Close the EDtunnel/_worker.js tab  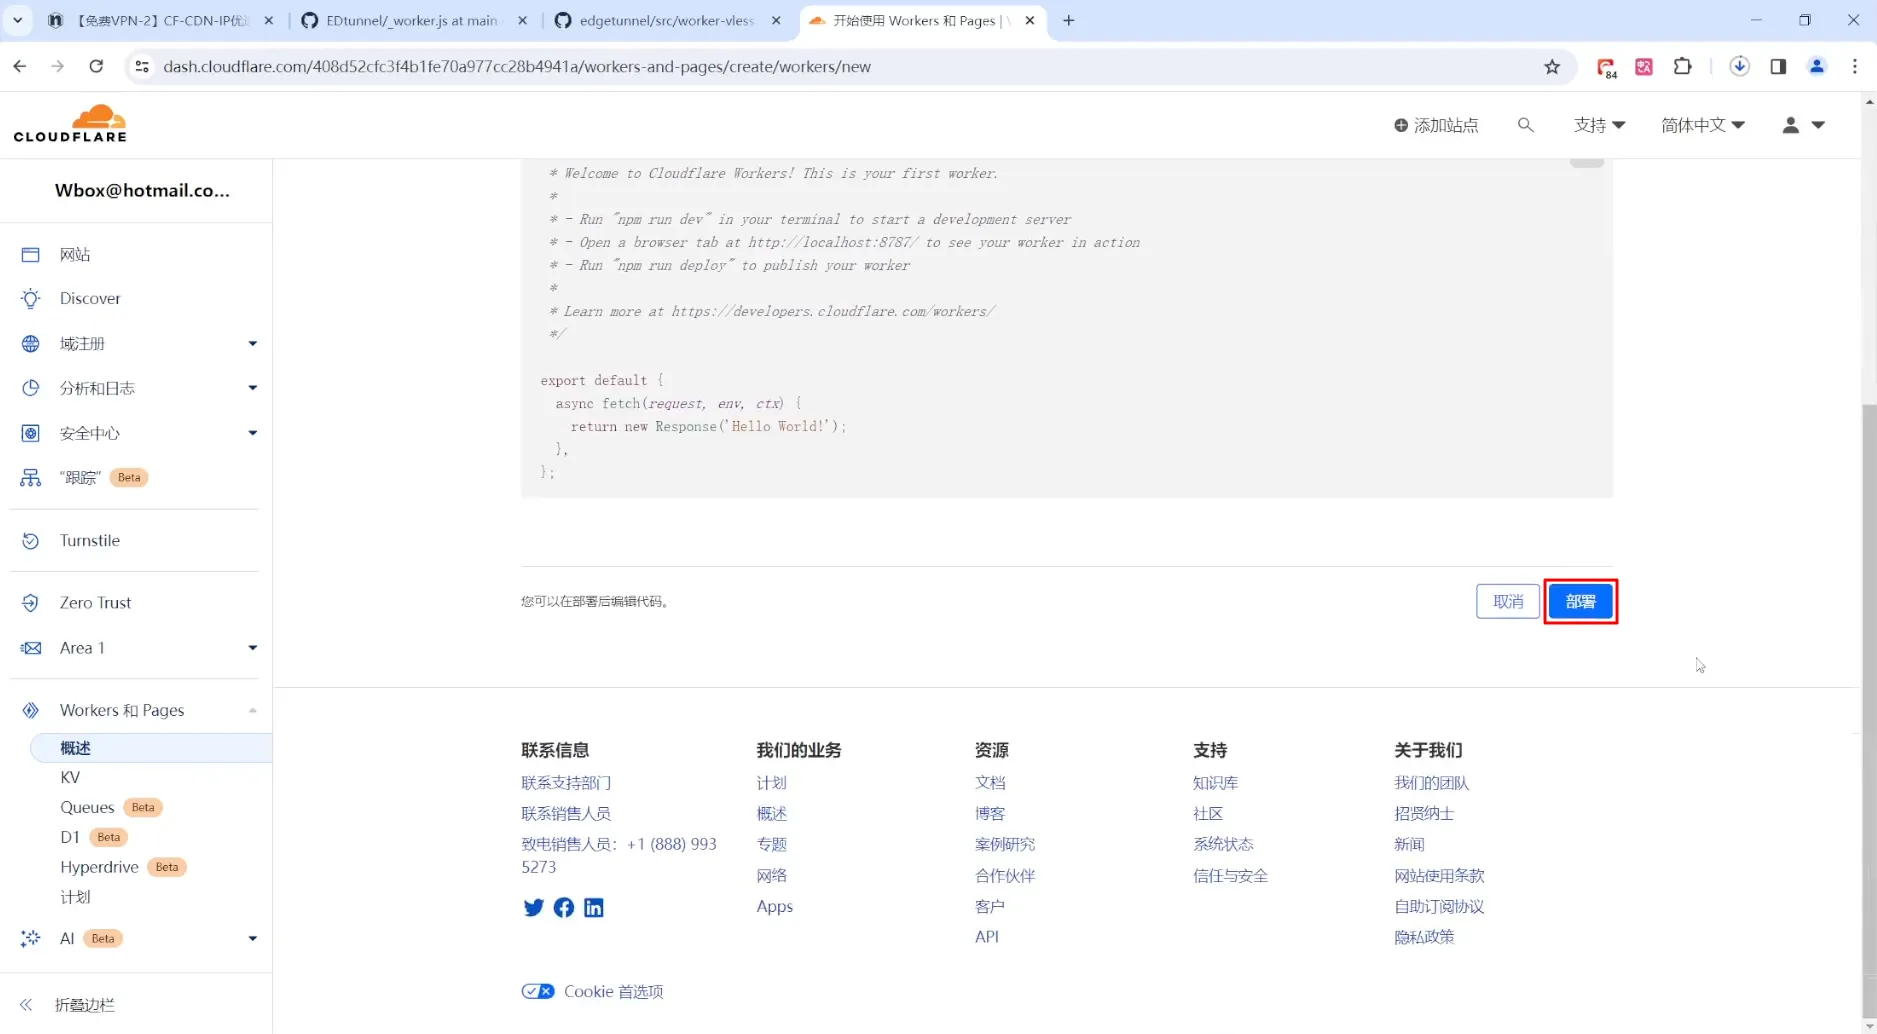[x=522, y=21]
